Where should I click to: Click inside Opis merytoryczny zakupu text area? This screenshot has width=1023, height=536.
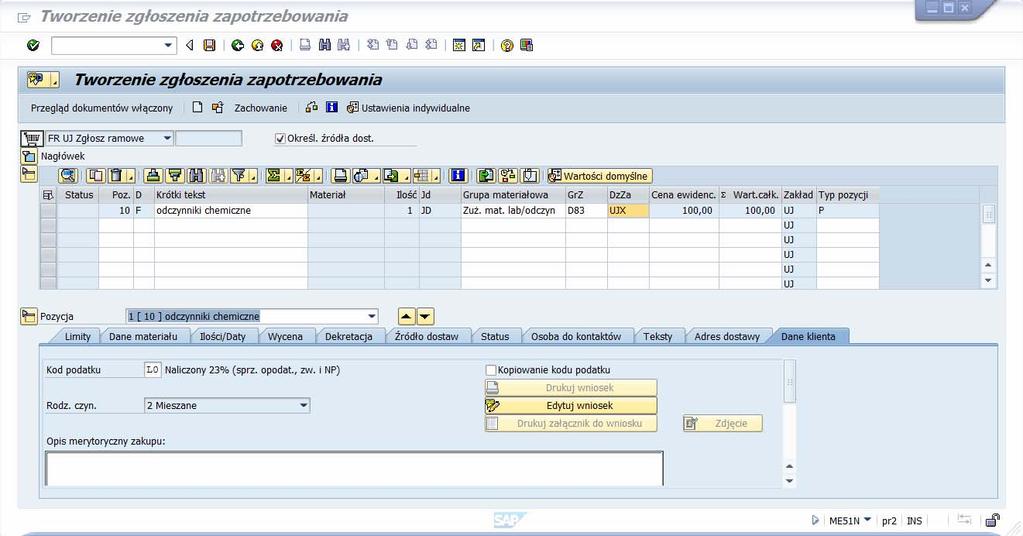(x=354, y=468)
